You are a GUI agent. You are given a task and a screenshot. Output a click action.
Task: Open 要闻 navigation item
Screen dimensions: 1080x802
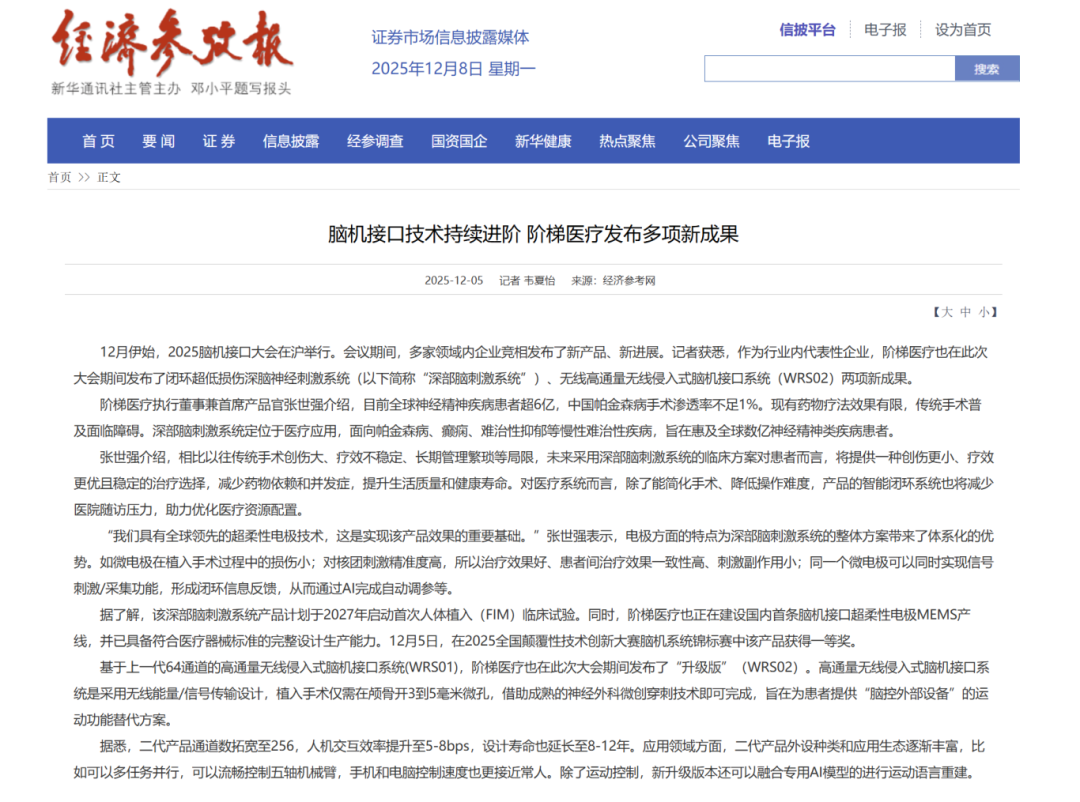coord(158,141)
